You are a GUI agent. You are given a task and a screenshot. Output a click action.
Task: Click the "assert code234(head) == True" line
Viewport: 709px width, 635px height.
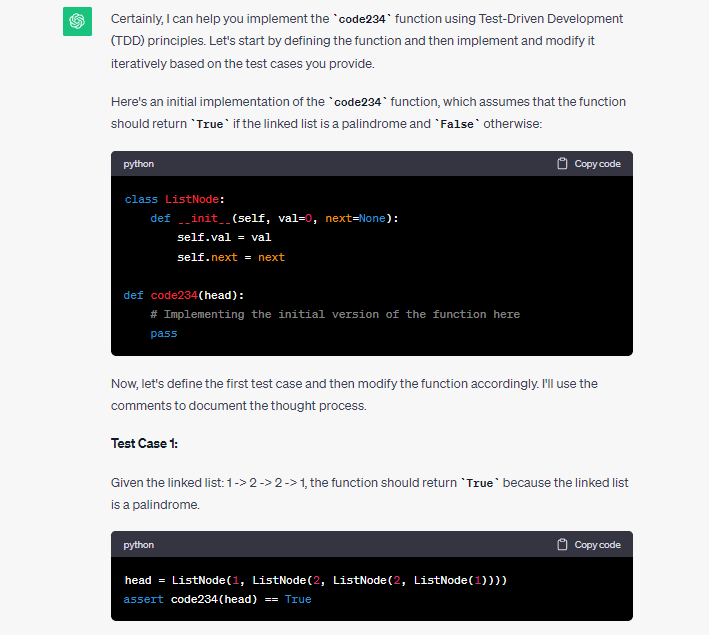coord(218,600)
